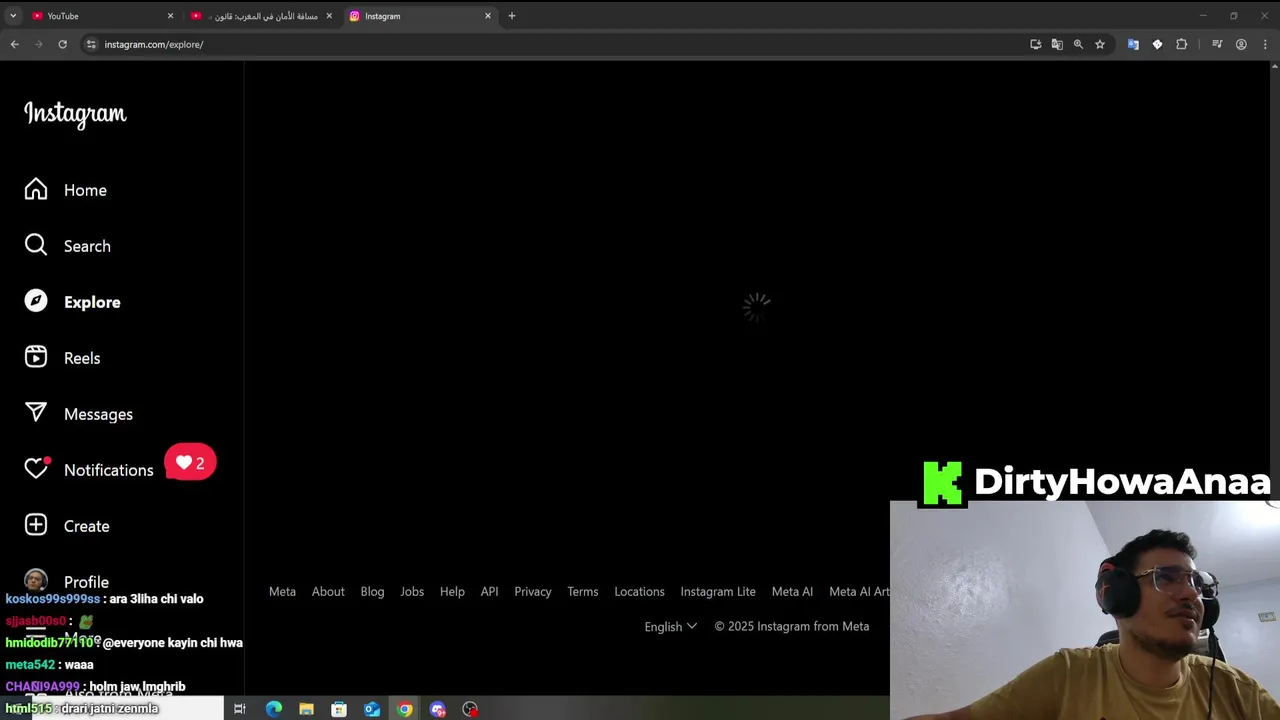Open the Terms footer link
Viewport: 1280px width, 720px height.
point(583,591)
